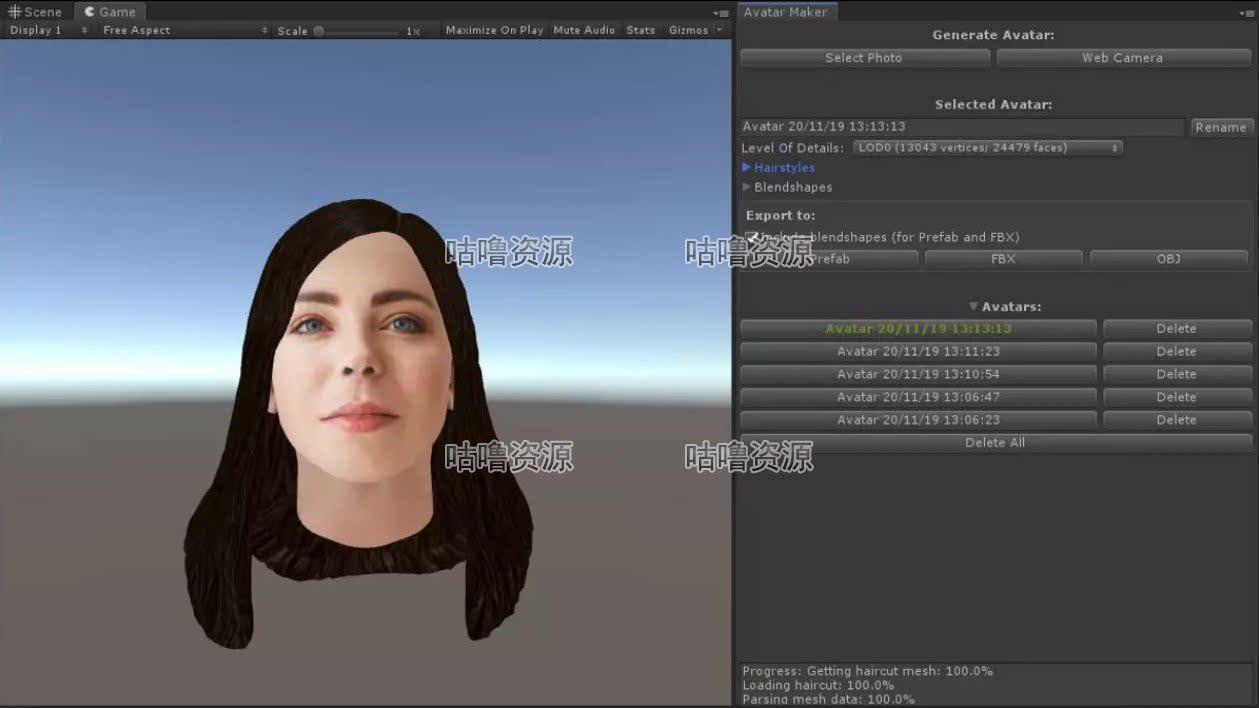Click the avatar name input field
Viewport: 1259px width, 708px height.
[962, 127]
